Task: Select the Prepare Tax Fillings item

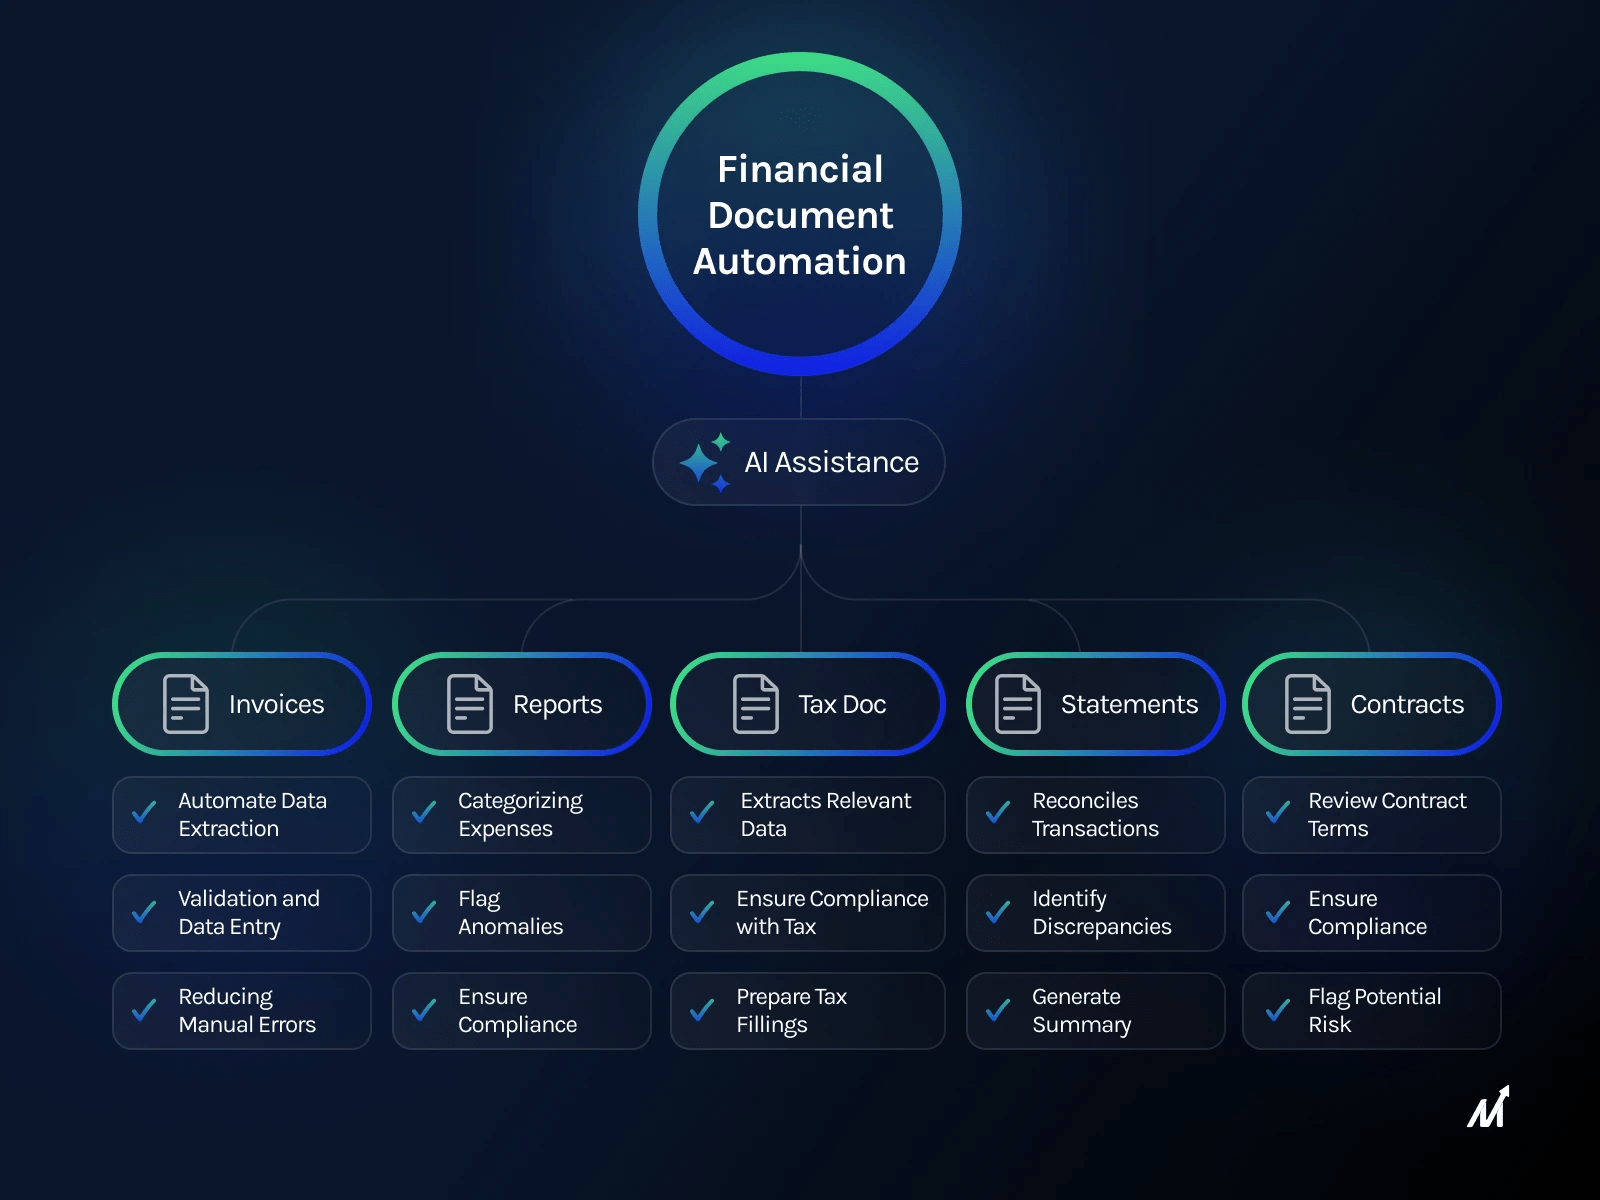Action: 807,1010
